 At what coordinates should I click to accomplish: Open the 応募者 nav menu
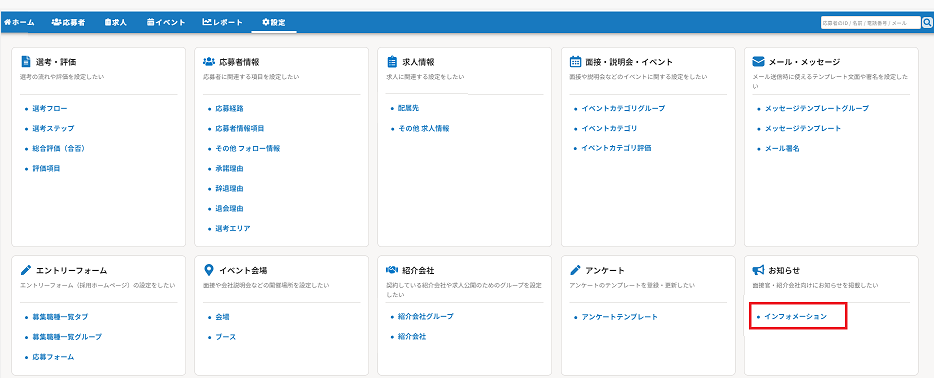pos(68,23)
